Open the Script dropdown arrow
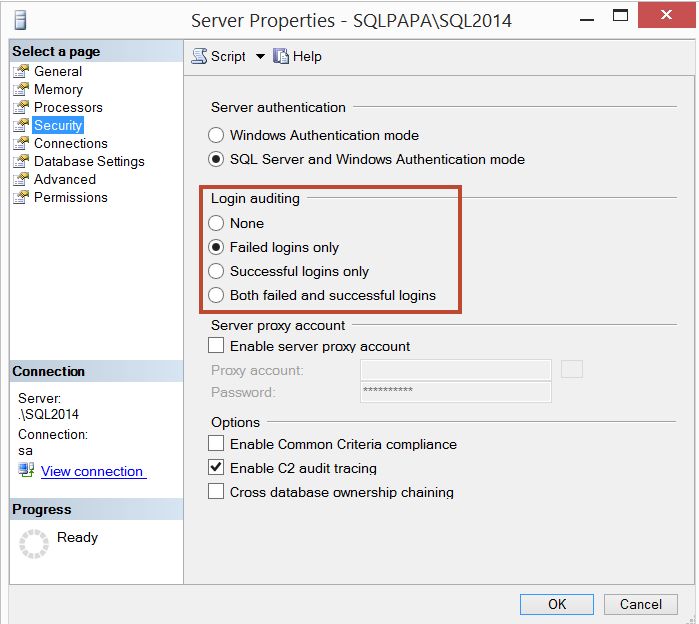This screenshot has width=699, height=624. point(260,57)
